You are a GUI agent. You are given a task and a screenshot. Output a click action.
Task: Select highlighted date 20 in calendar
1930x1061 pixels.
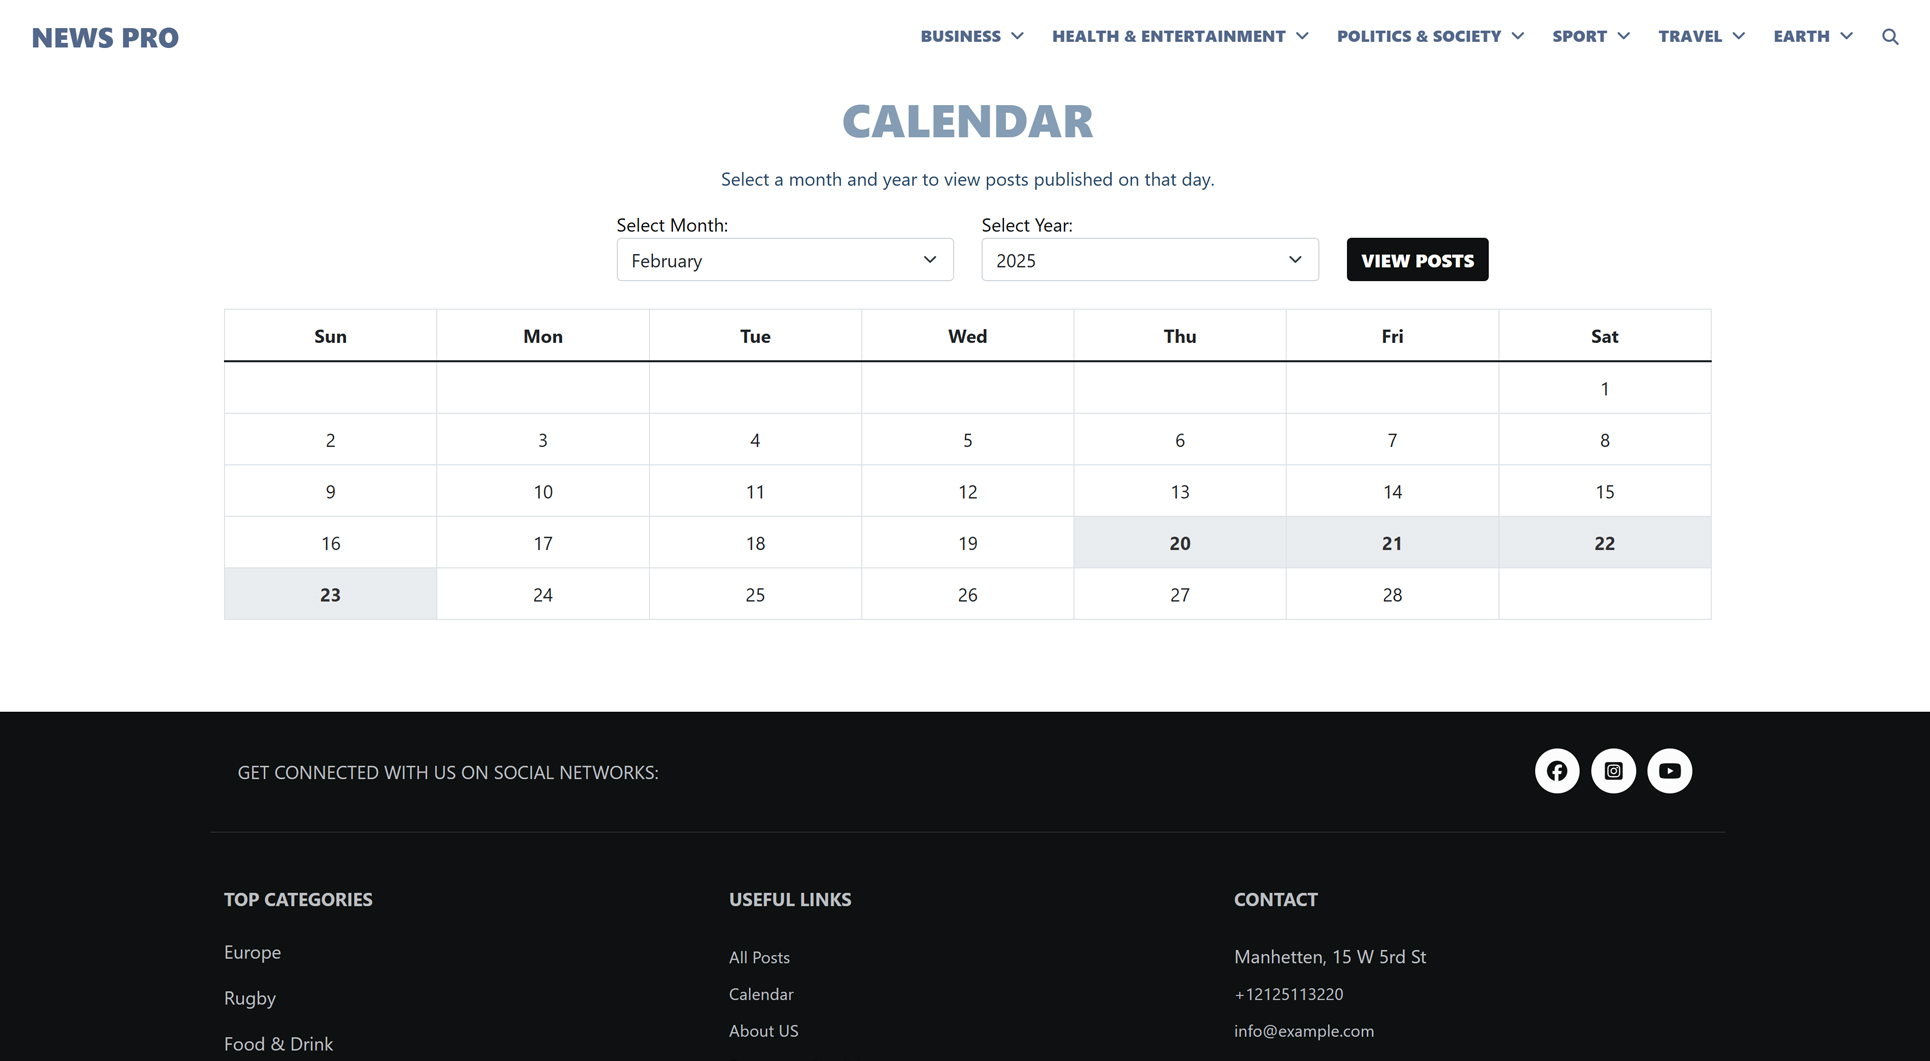tap(1179, 543)
